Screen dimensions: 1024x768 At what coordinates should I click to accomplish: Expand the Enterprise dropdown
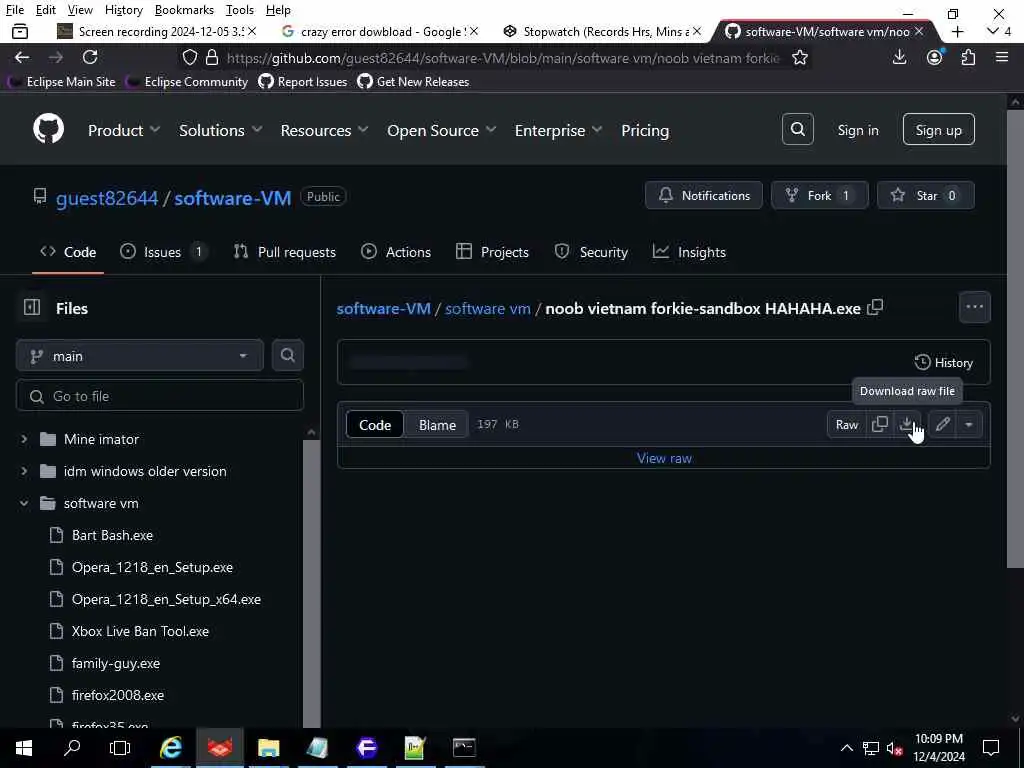click(x=558, y=130)
